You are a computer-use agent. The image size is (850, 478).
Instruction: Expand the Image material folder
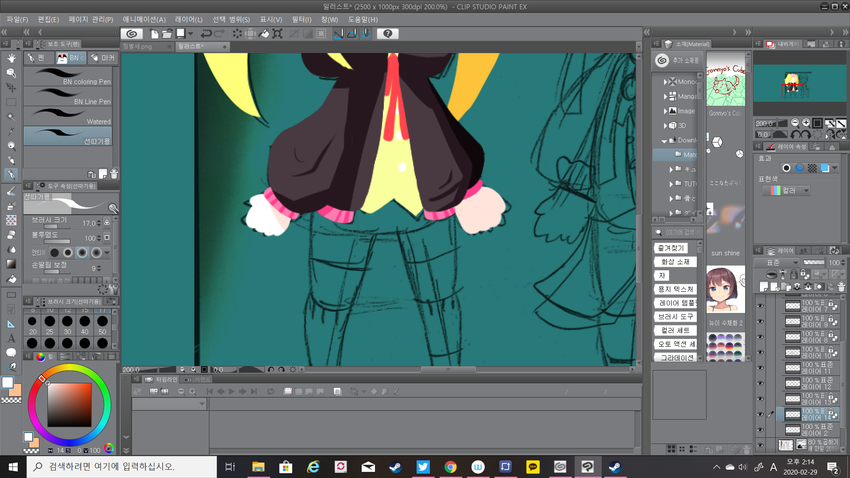[x=666, y=111]
